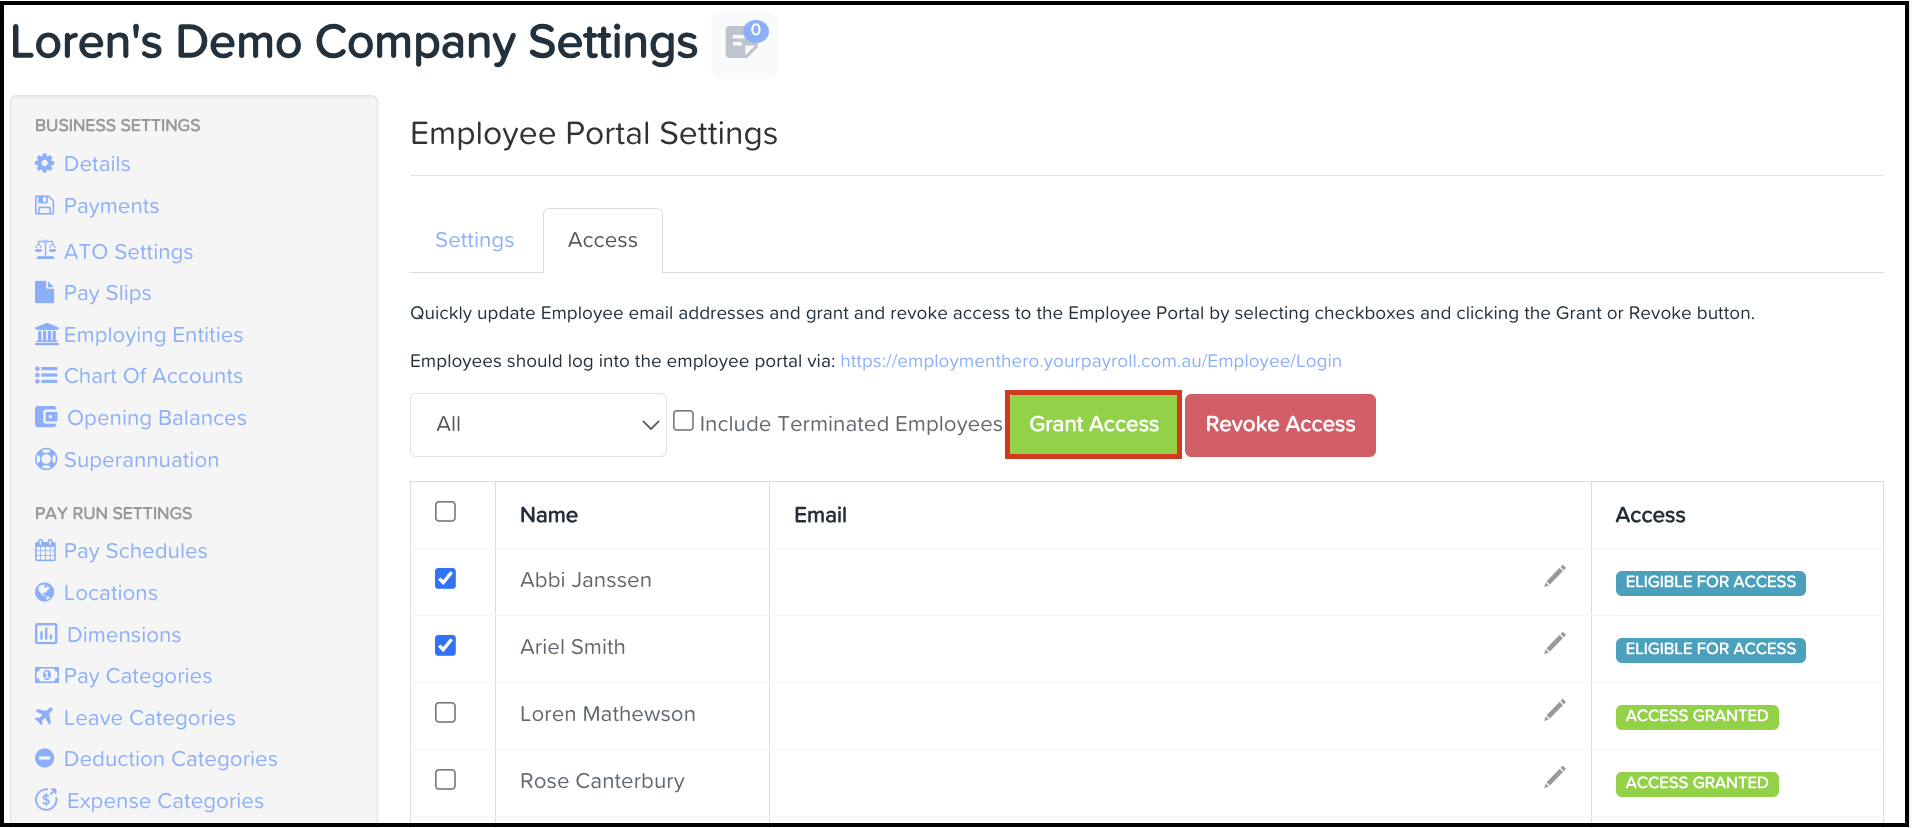Edit Loren Mathewson's email via the pencil icon
The width and height of the screenshot is (1912, 828).
[x=1554, y=711]
